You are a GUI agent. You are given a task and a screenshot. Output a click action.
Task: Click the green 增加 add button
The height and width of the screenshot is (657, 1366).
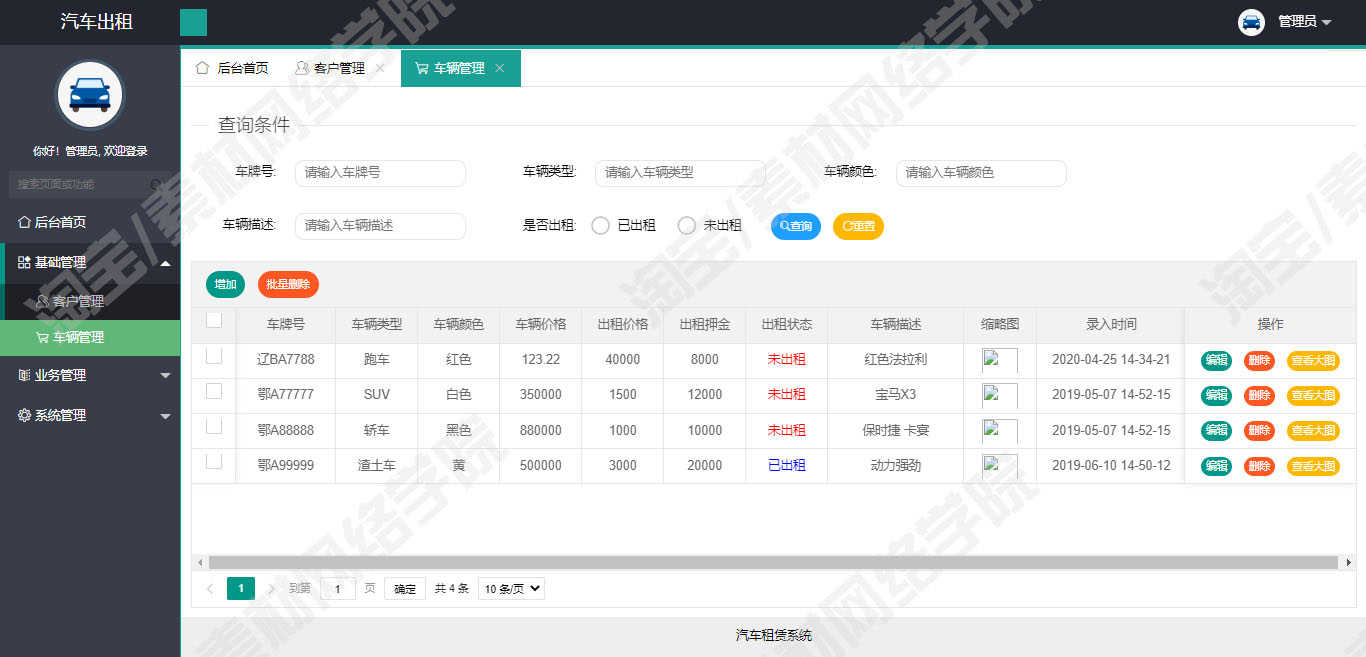point(225,285)
